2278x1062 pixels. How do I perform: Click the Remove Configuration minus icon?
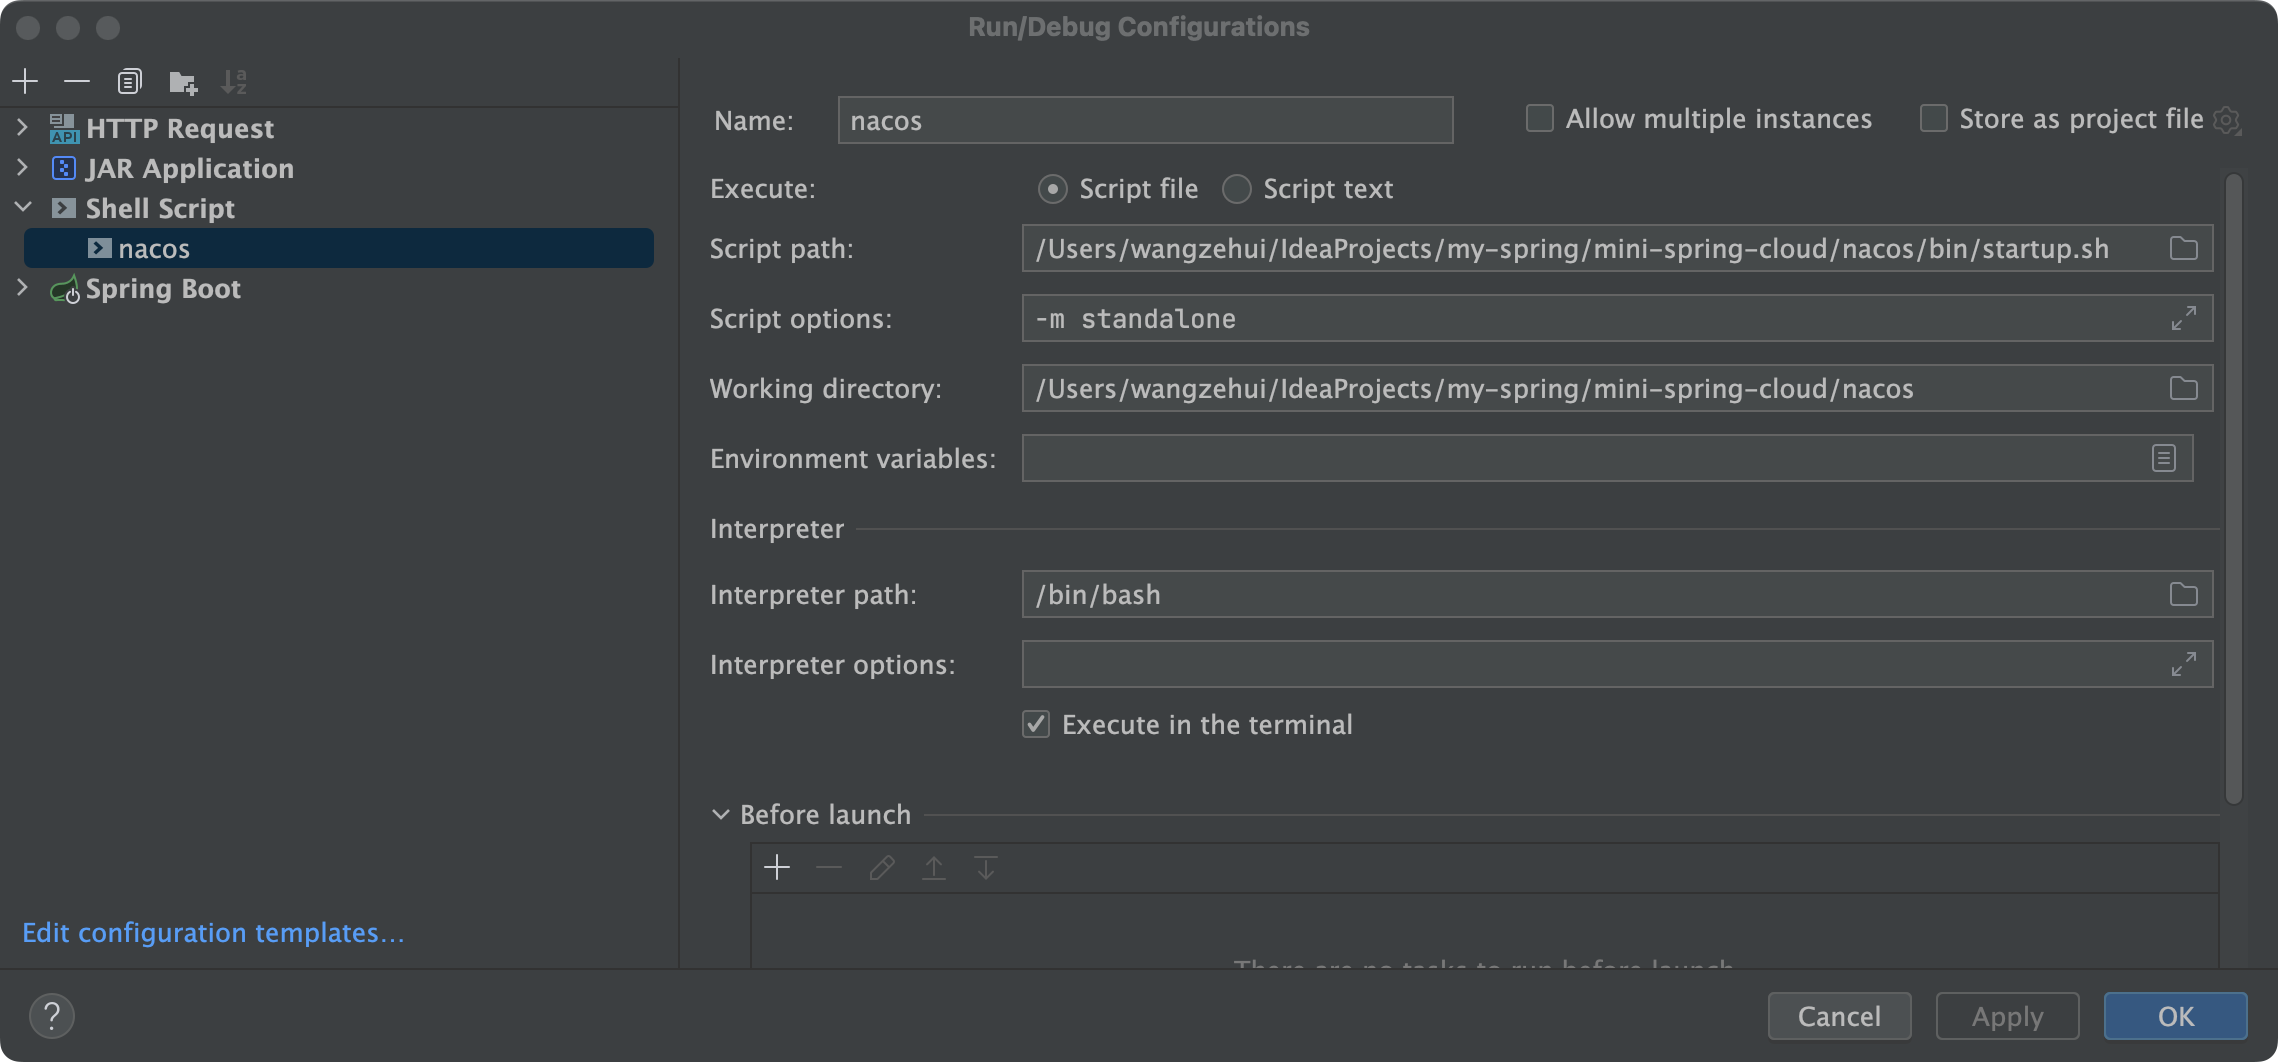click(x=77, y=81)
